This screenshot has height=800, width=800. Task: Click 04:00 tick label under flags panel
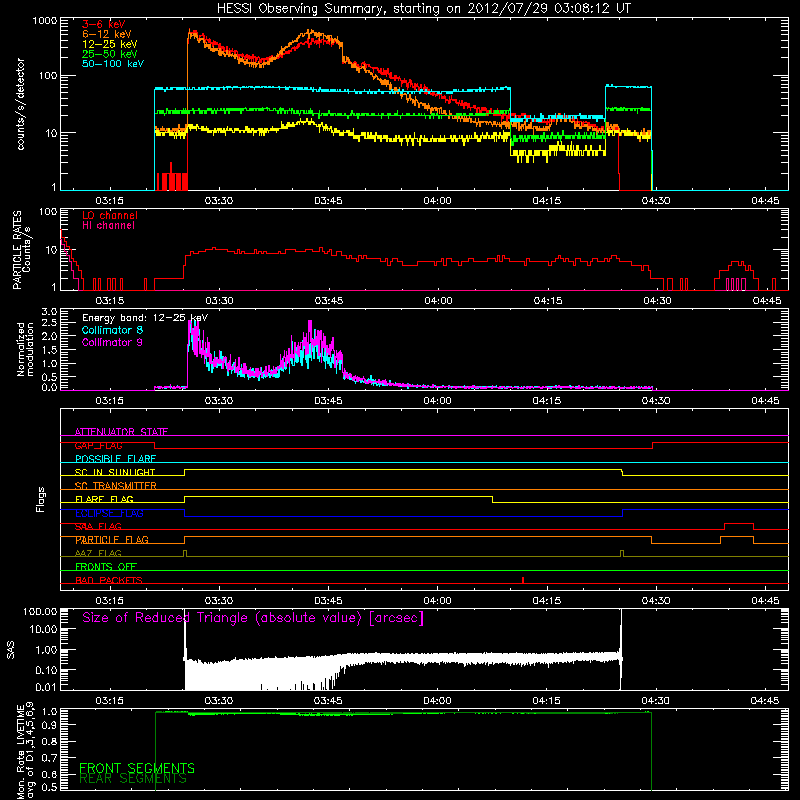pos(437,601)
